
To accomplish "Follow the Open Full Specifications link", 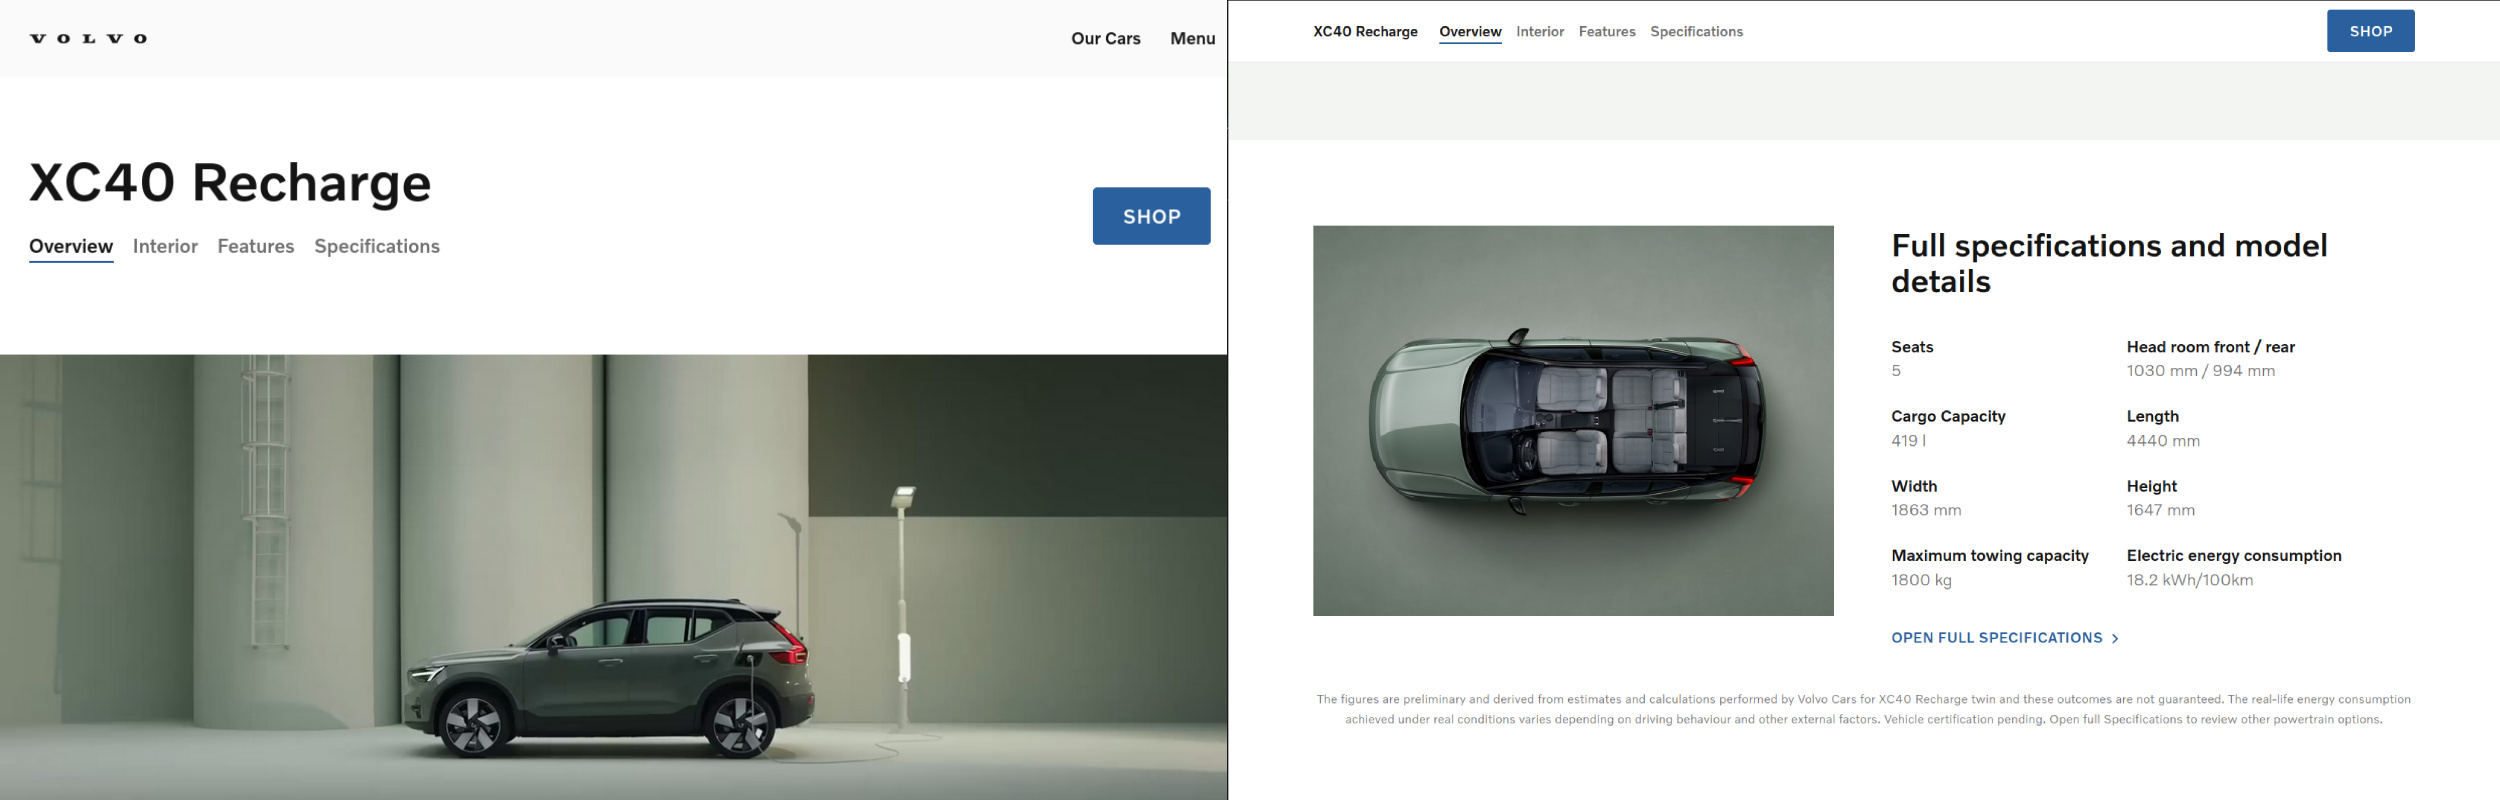I will point(1996,638).
